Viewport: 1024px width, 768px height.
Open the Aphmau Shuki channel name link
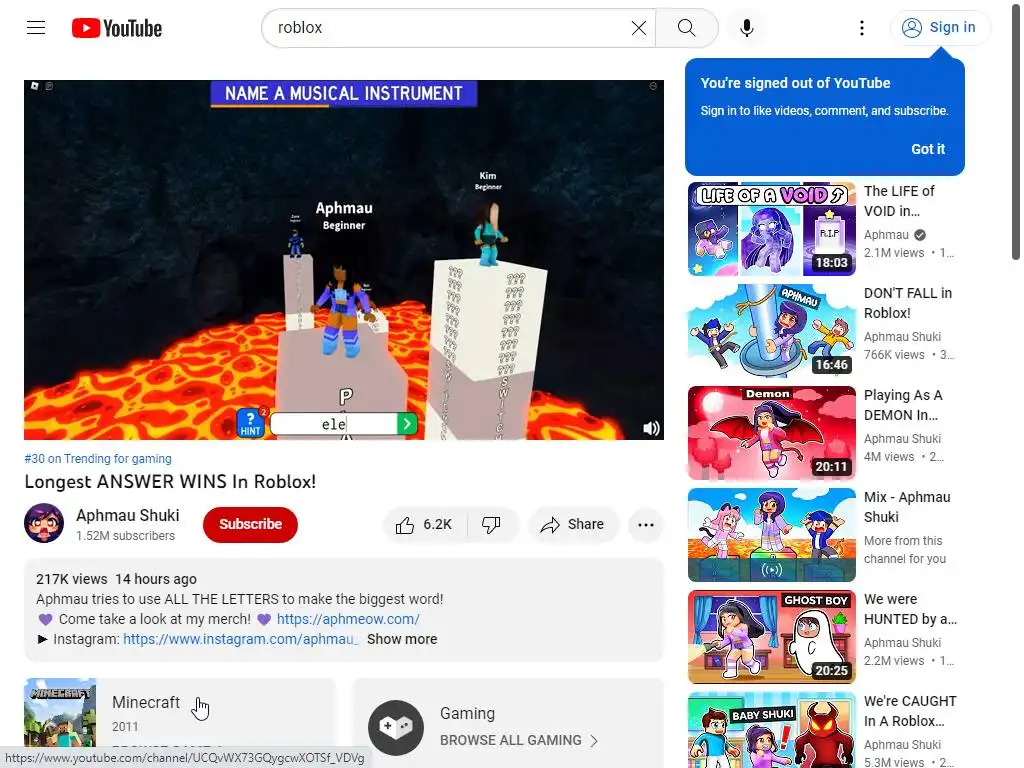(127, 515)
